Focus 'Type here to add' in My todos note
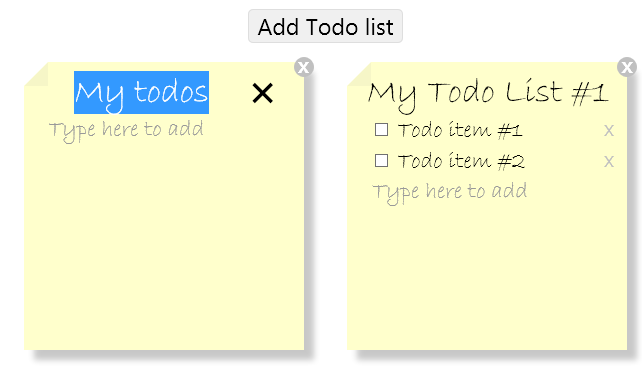Screen dimensions: 642x368 click(x=126, y=130)
